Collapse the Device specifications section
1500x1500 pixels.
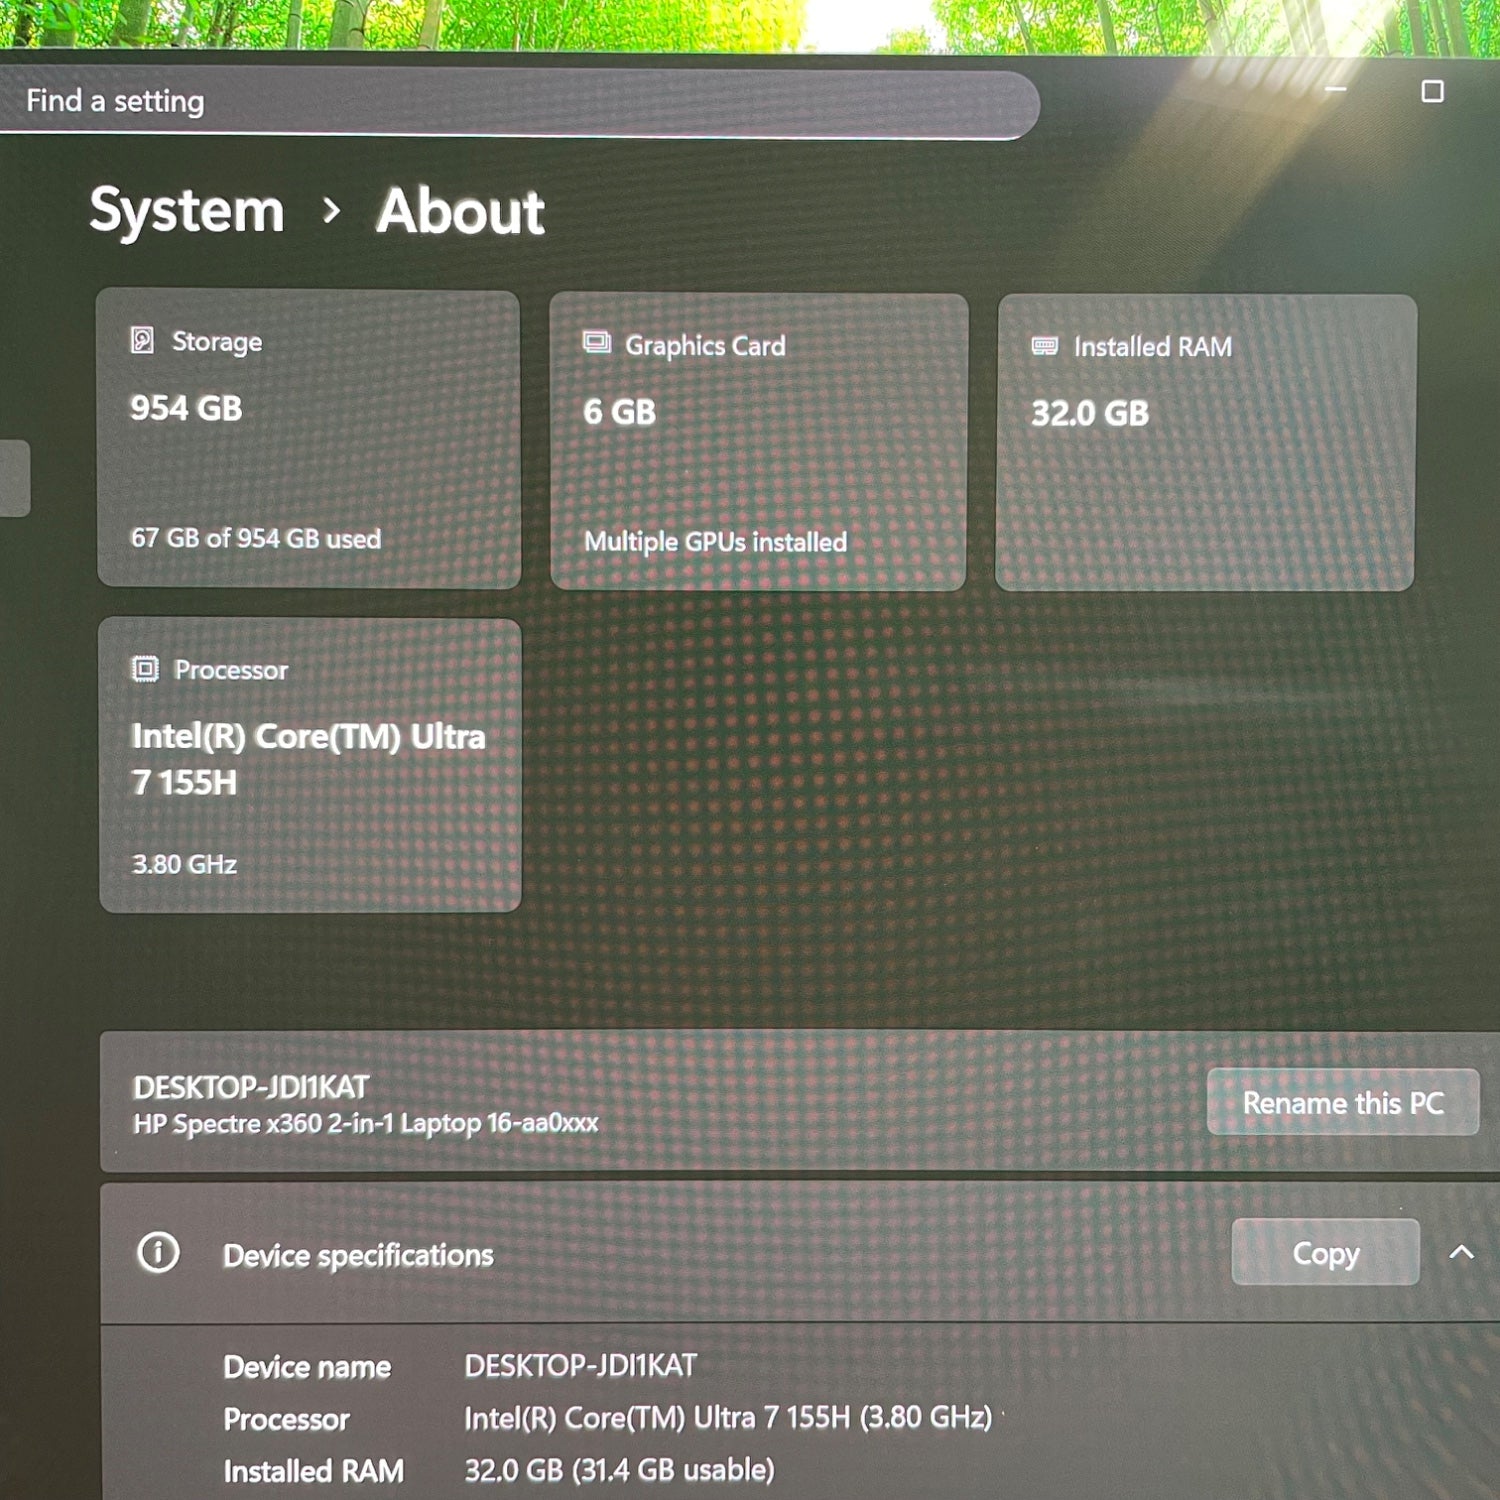(1461, 1252)
